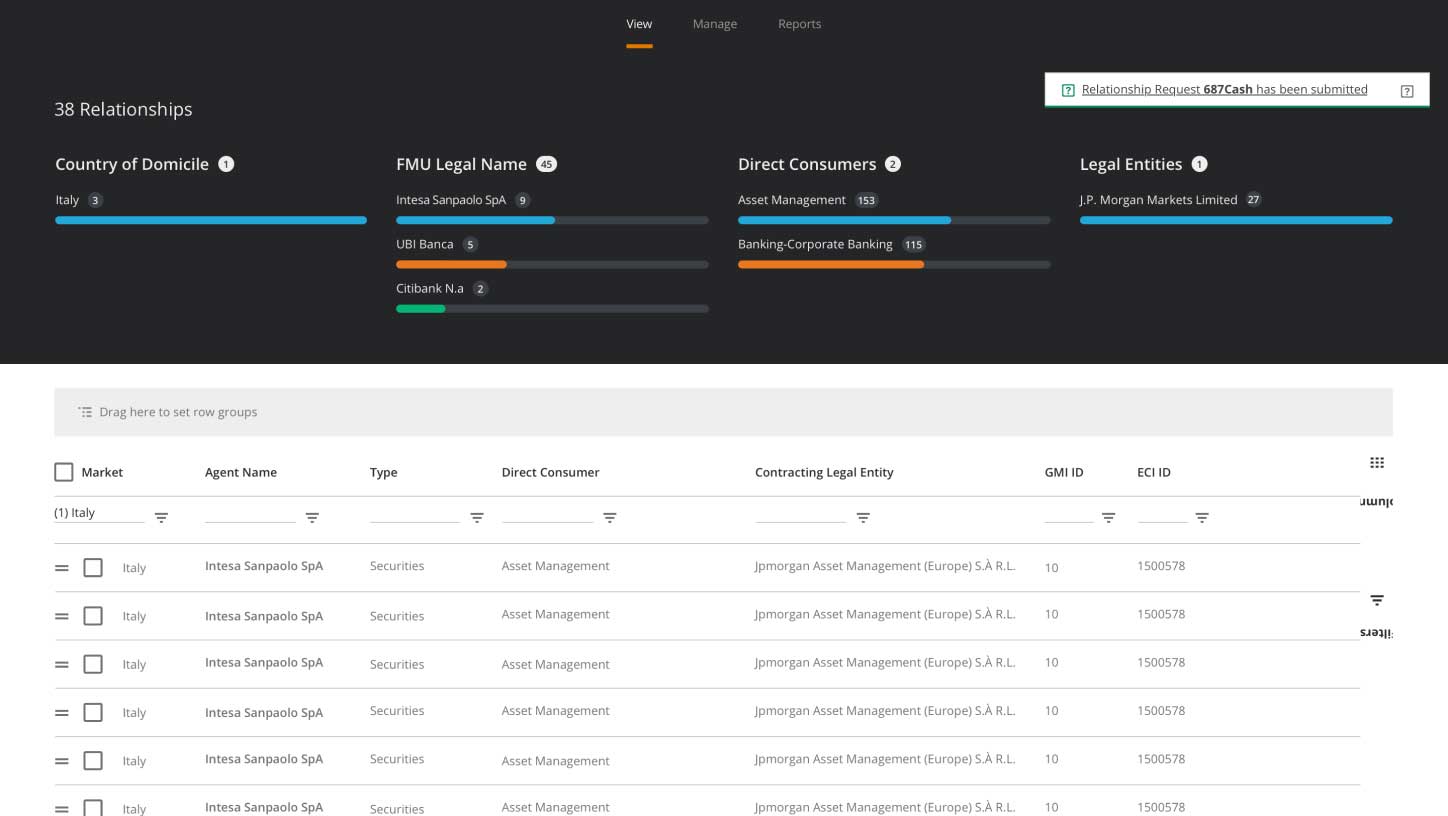Toggle the select-all checkbox beside Market header

[x=64, y=472]
